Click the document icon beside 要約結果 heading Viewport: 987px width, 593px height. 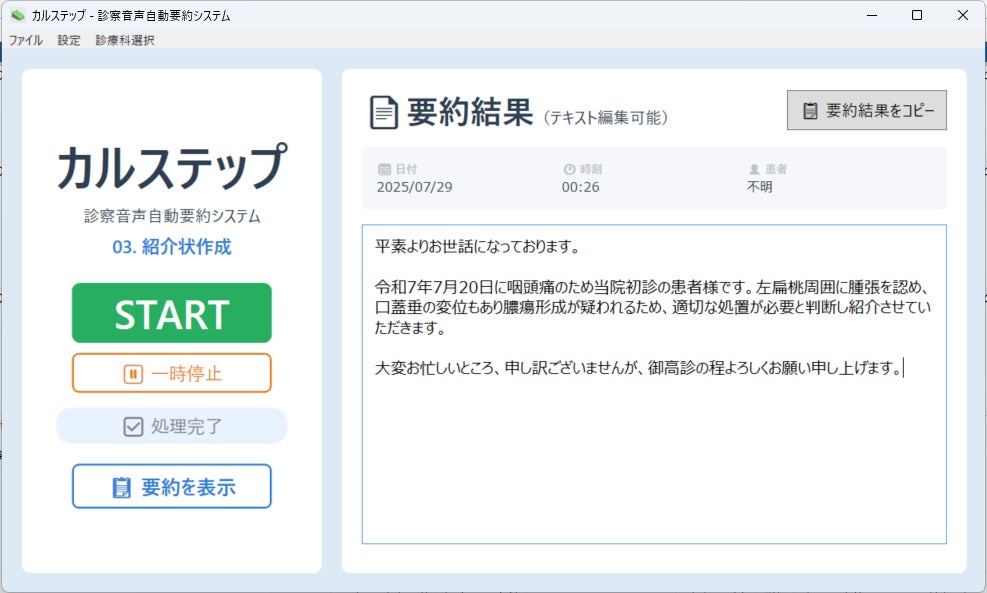pyautogui.click(x=383, y=113)
